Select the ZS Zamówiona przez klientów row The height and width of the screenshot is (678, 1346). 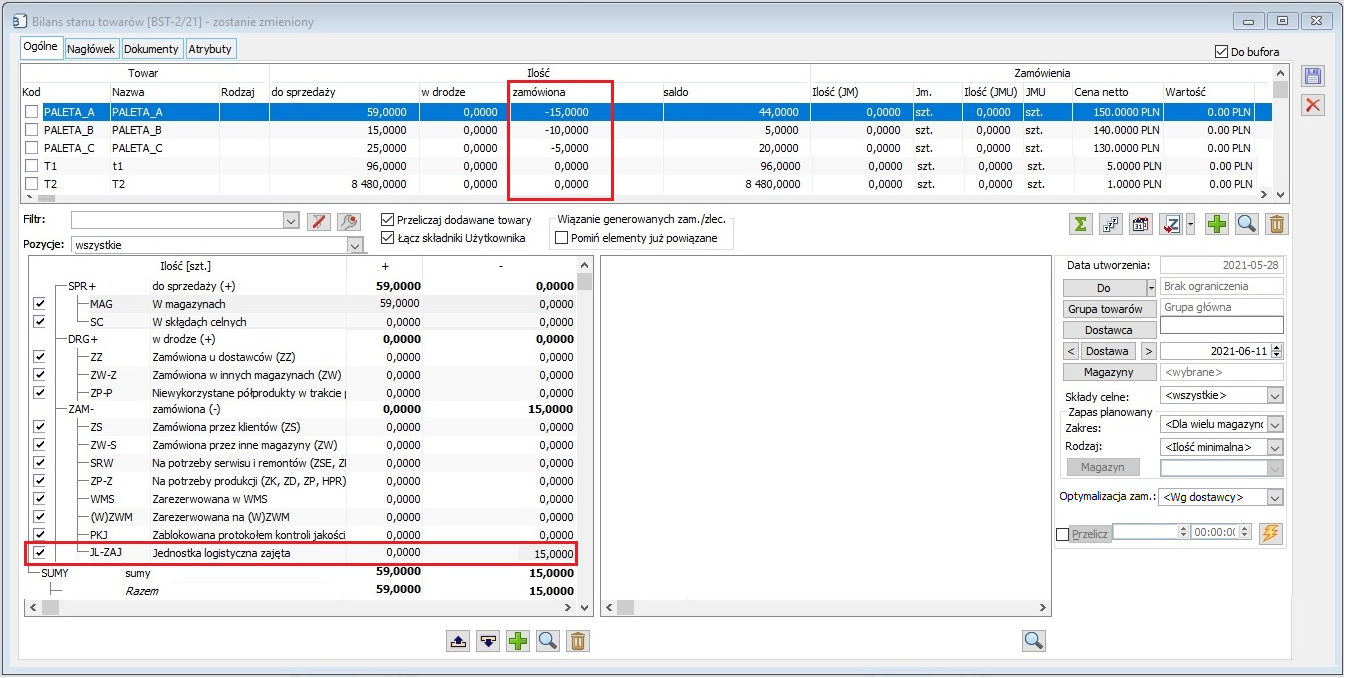303,427
